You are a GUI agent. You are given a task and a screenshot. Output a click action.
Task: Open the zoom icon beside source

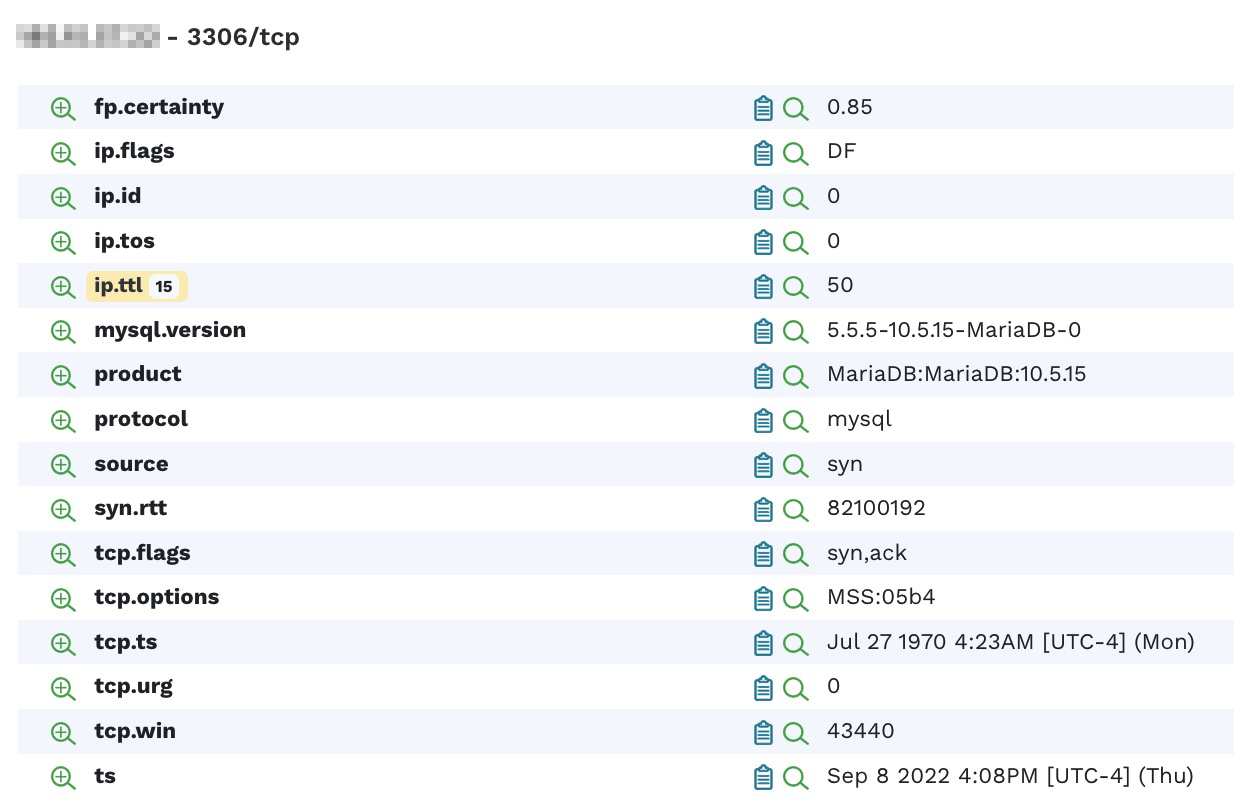point(62,465)
